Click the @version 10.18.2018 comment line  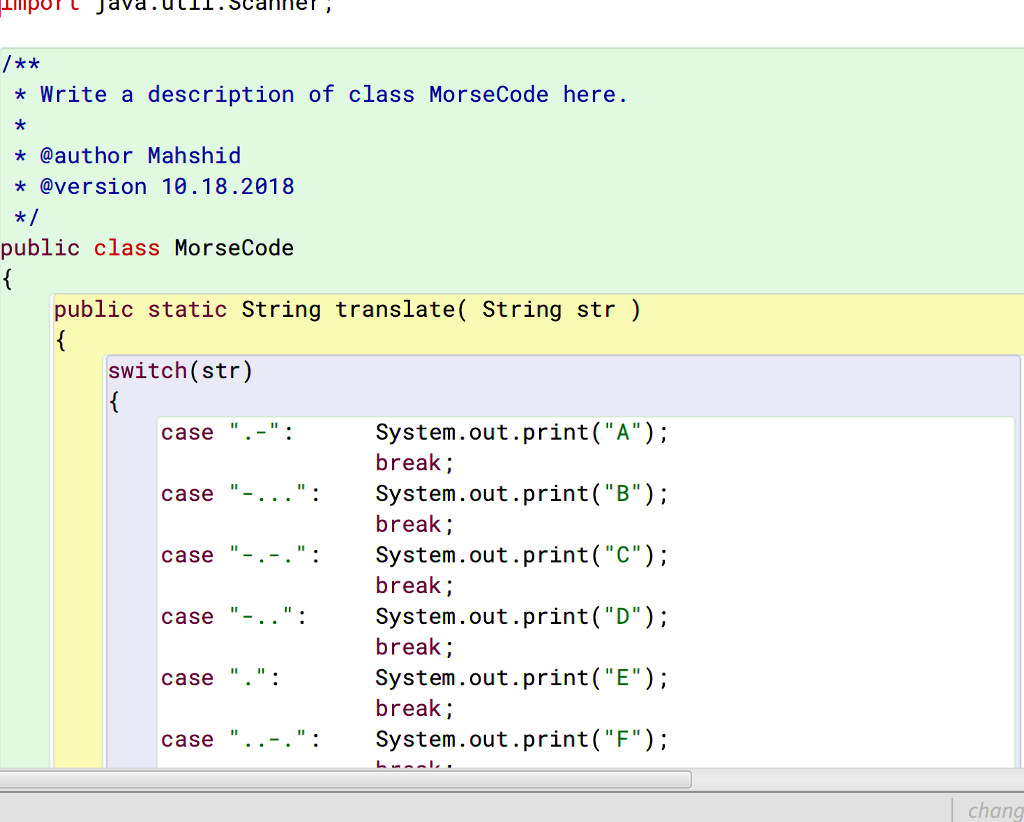[x=153, y=186]
